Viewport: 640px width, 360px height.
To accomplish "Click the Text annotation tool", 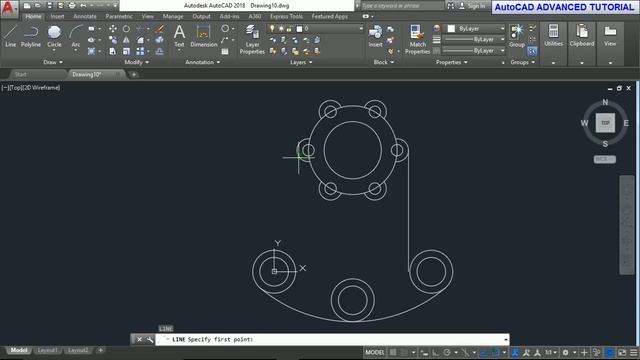I will point(179,36).
